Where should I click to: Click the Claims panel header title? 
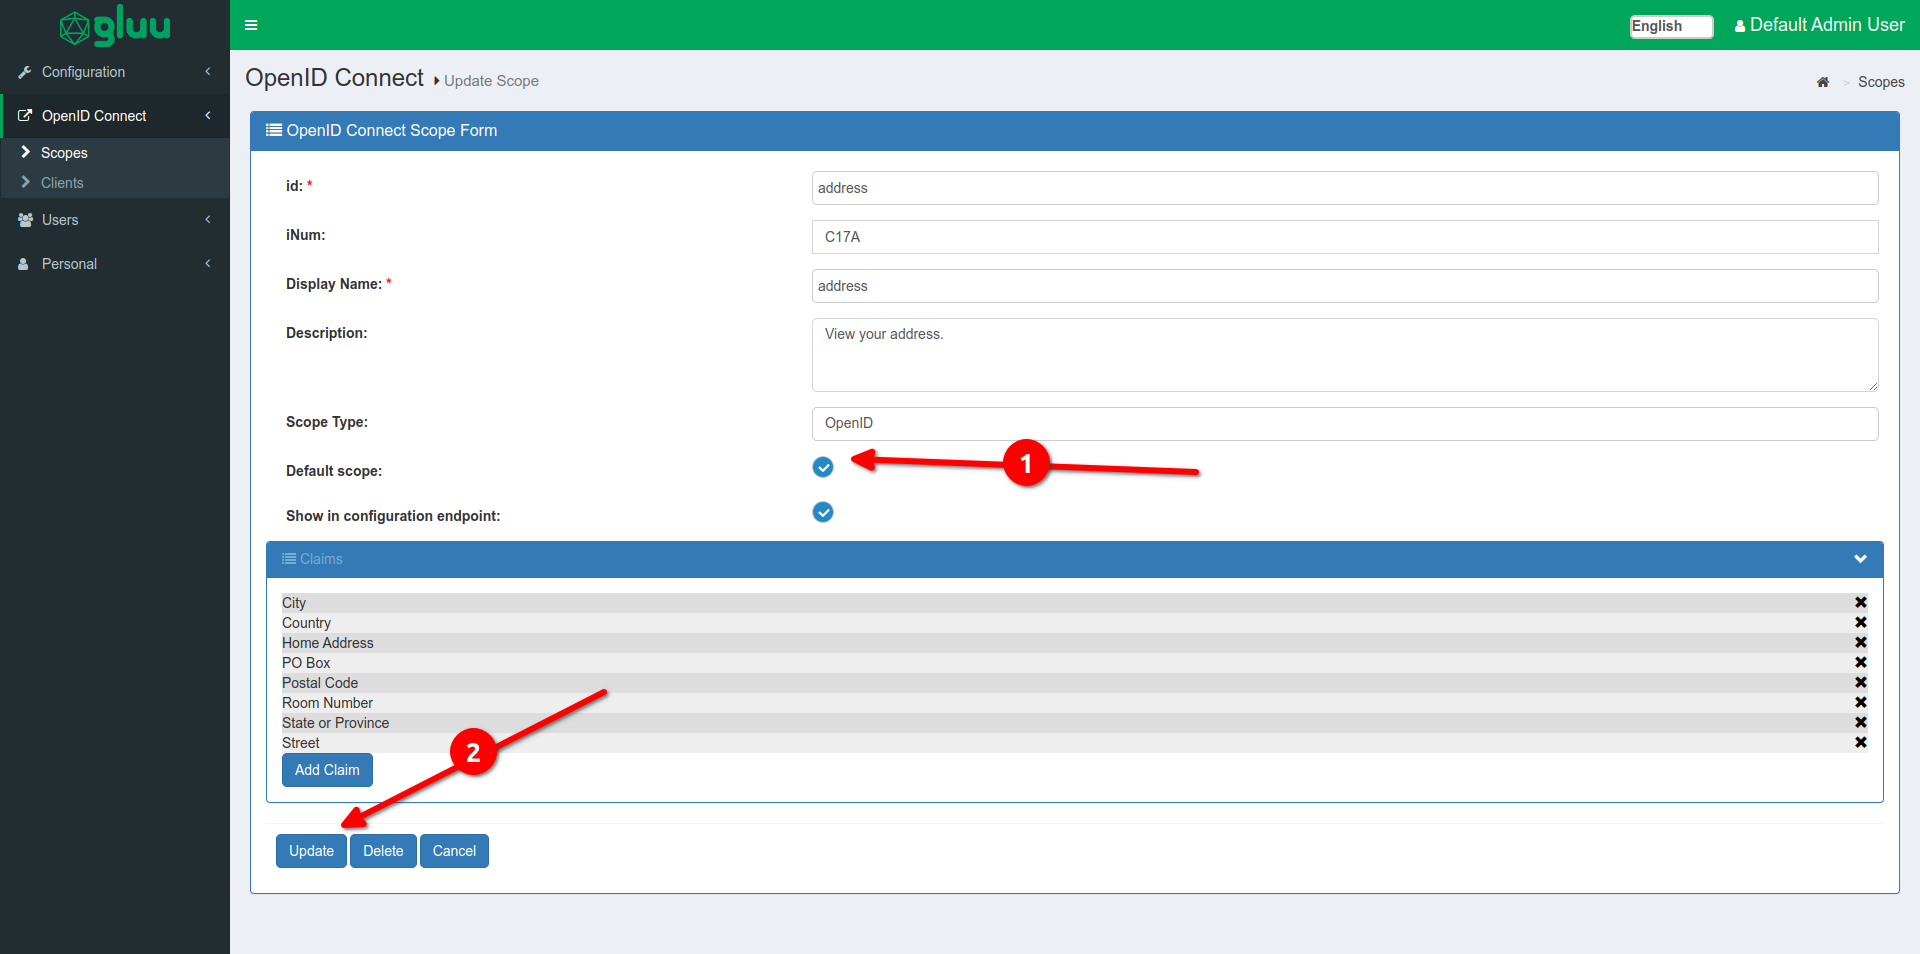pos(312,559)
